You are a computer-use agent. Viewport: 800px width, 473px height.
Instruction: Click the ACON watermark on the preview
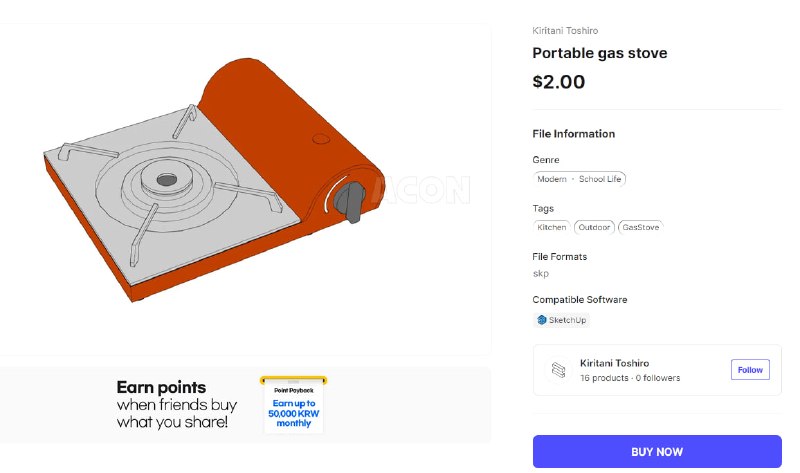[x=420, y=190]
